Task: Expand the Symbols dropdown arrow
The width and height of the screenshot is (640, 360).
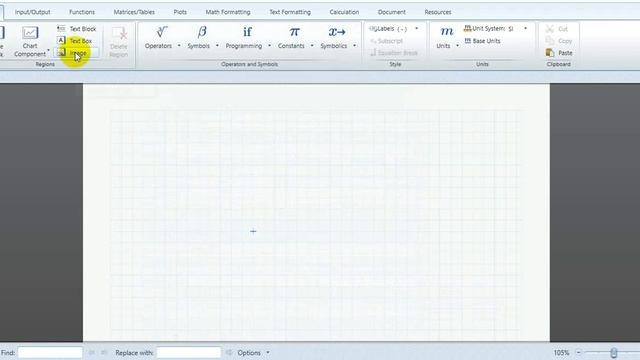Action: pos(217,46)
